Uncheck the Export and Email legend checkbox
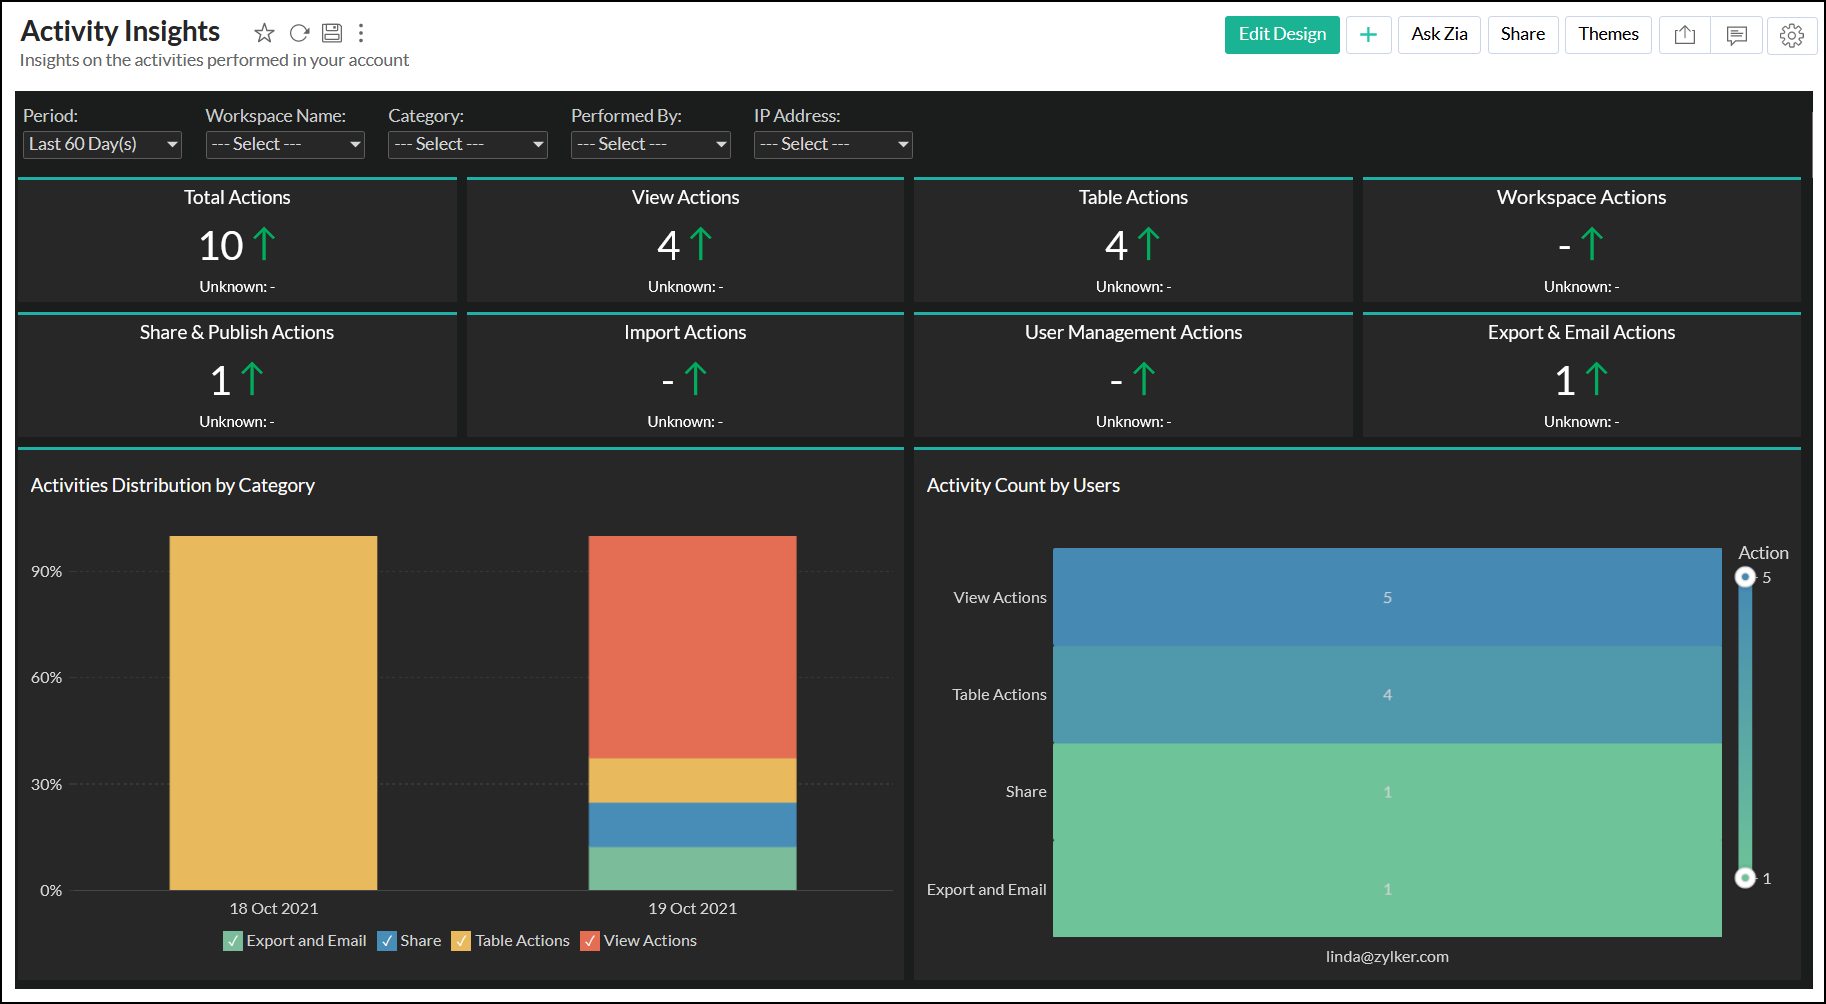This screenshot has width=1826, height=1004. [233, 941]
